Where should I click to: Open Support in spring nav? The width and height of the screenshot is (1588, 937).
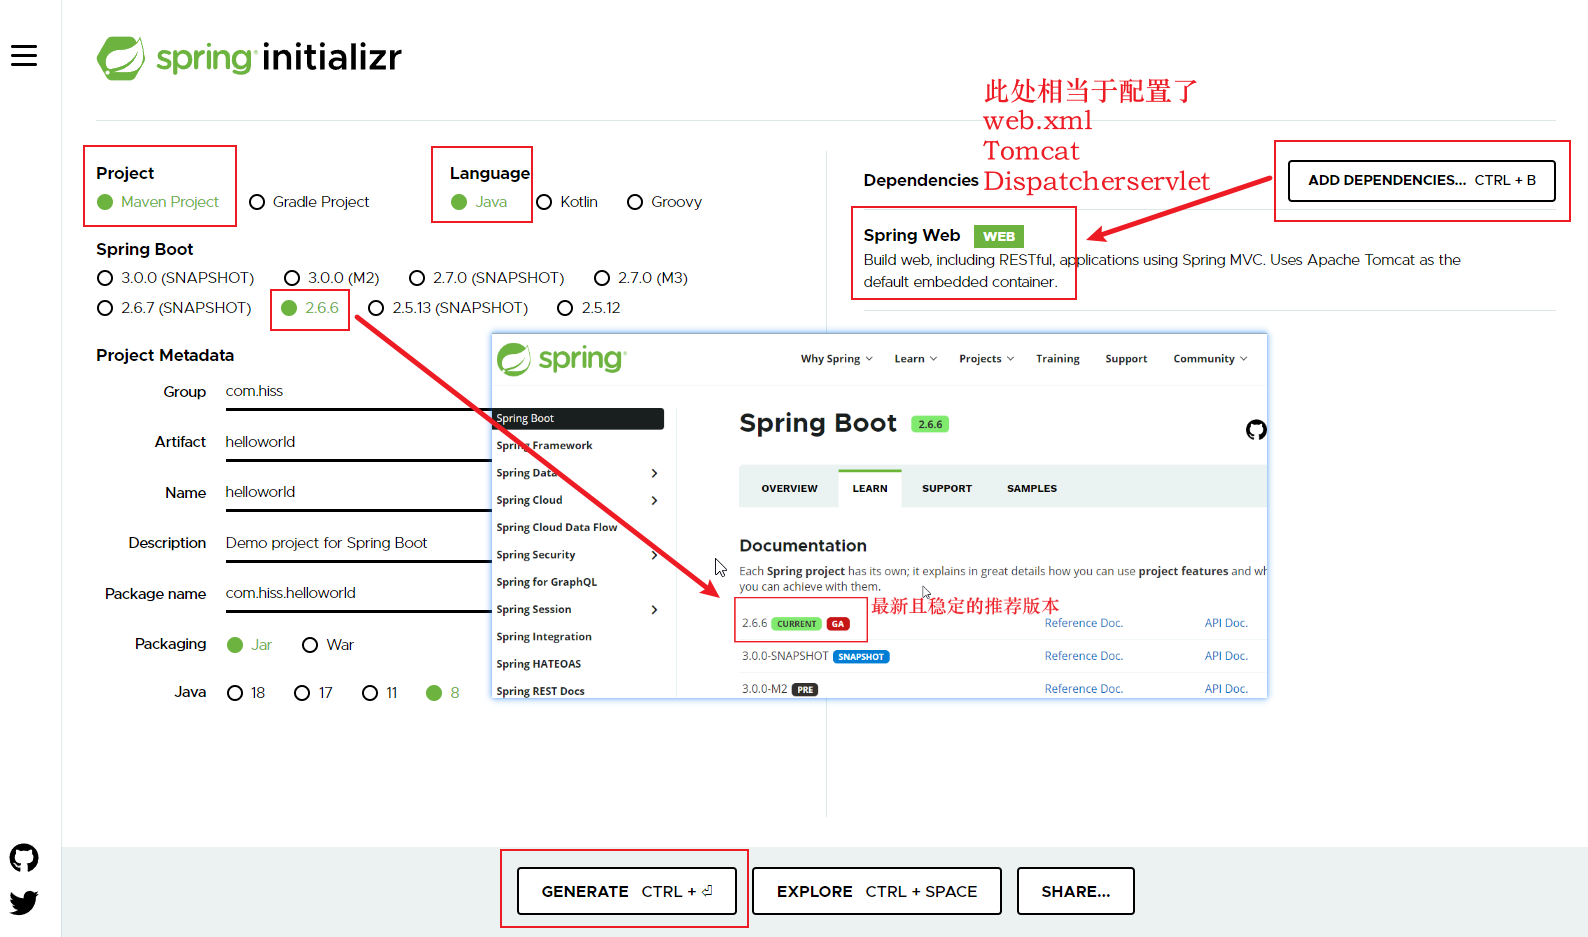pos(1126,359)
